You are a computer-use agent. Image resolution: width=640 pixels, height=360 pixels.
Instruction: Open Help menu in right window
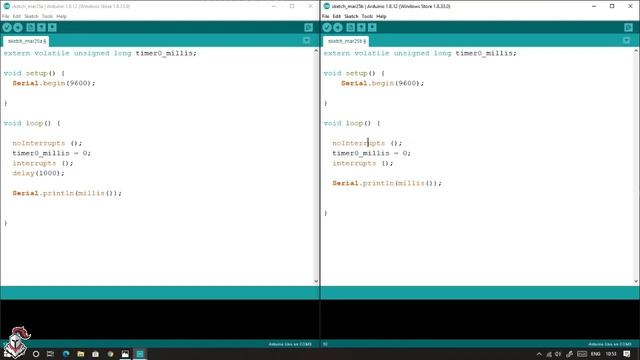coord(381,16)
